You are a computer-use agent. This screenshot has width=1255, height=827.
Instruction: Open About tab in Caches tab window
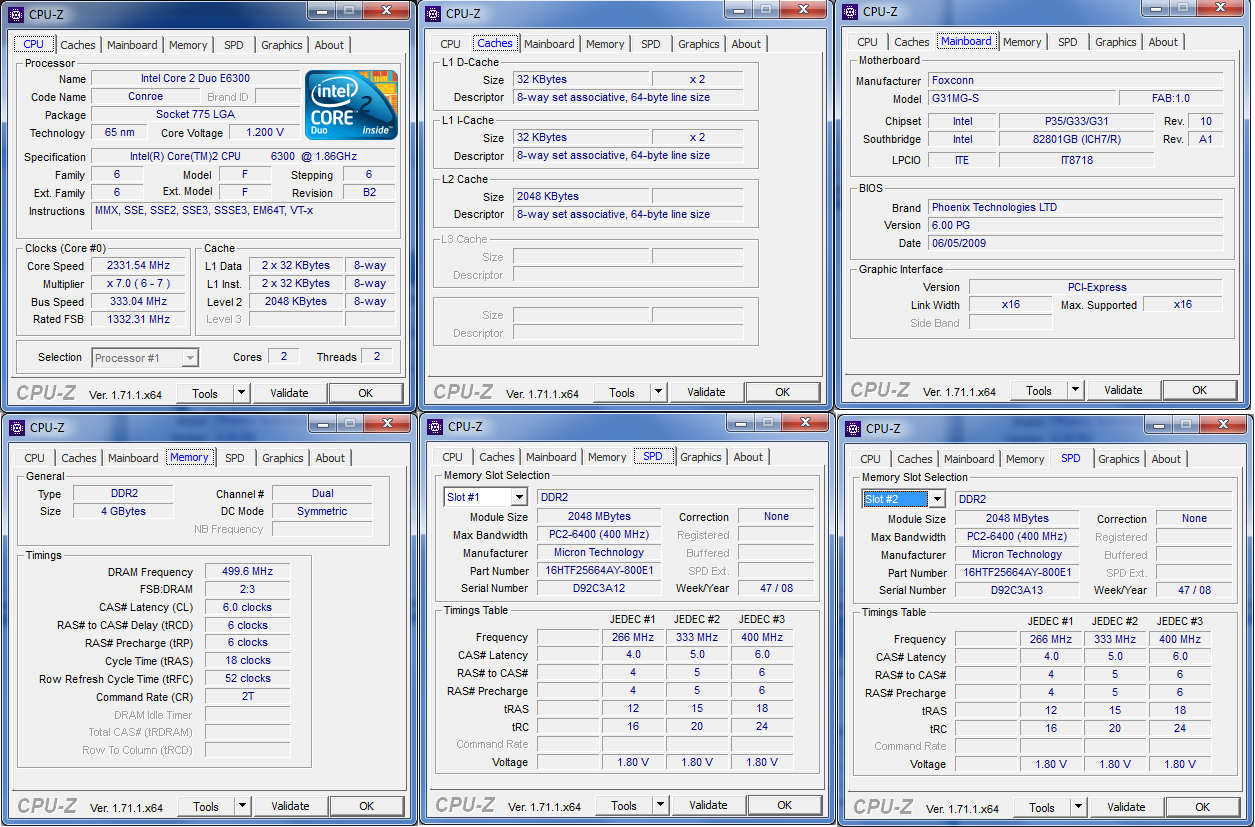[x=746, y=44]
